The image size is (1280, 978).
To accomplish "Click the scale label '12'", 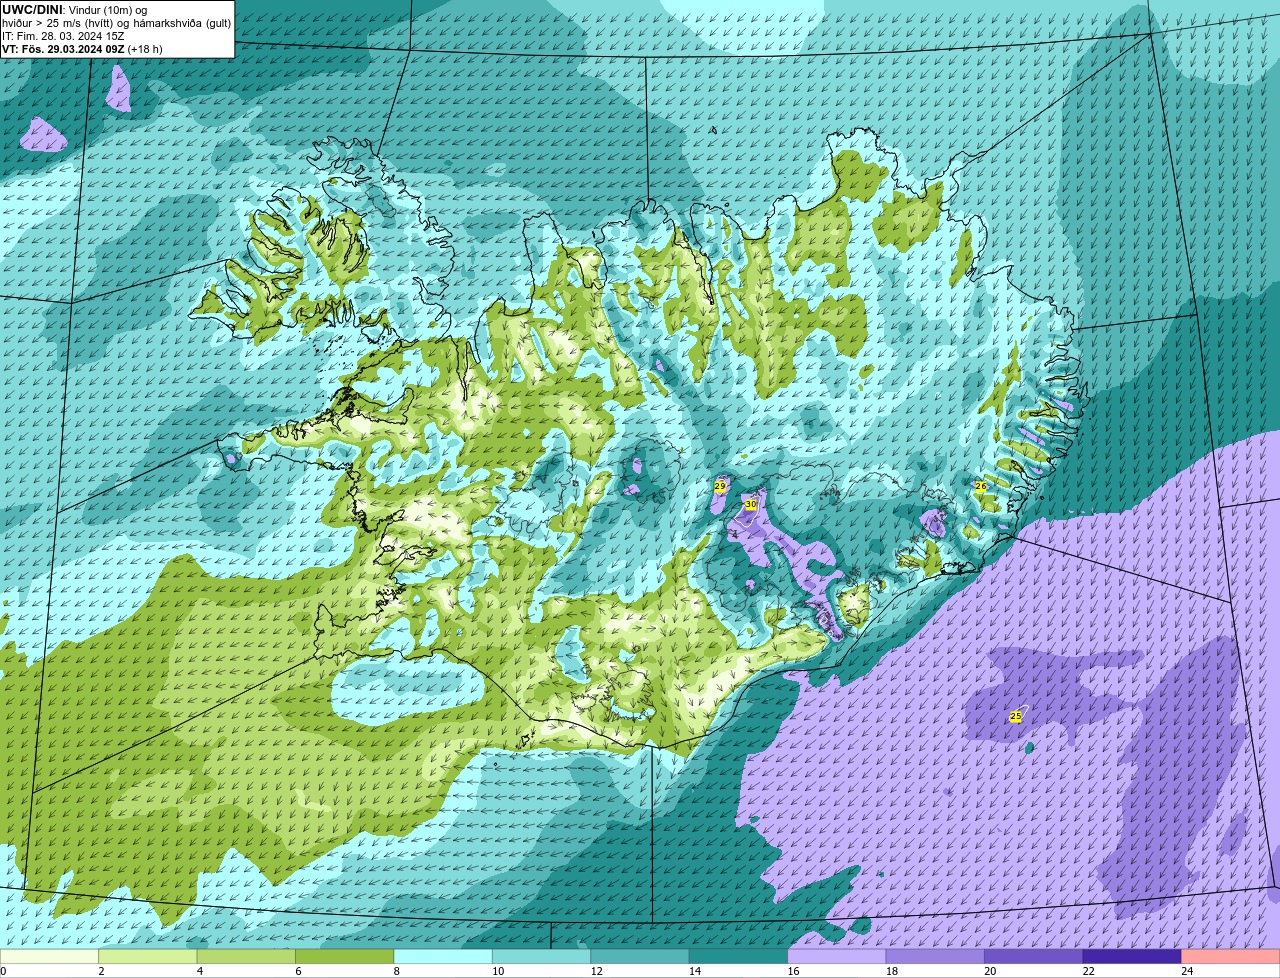I will tap(596, 971).
